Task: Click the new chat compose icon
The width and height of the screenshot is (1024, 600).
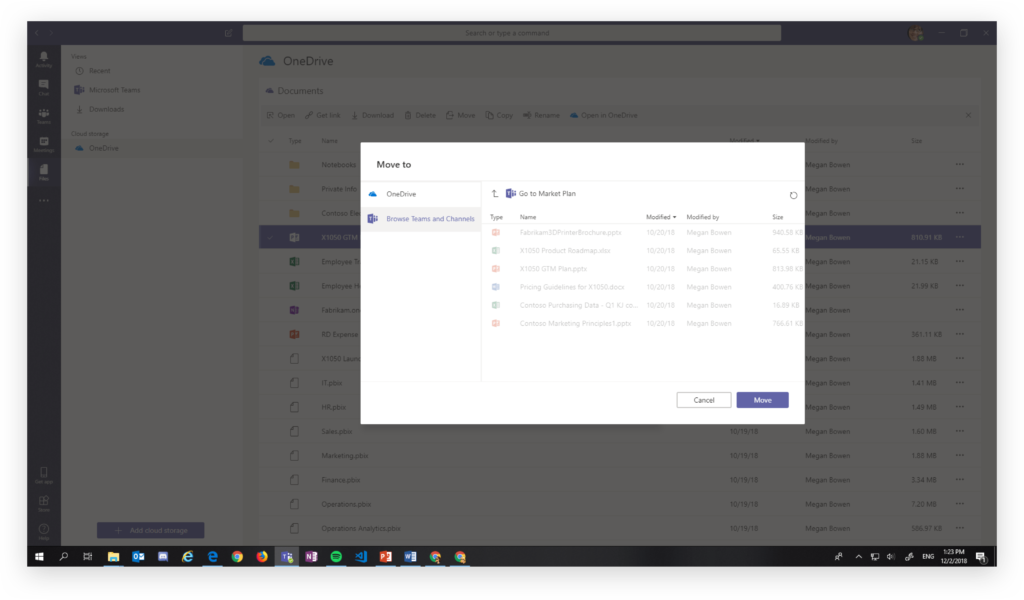Action: click(x=229, y=33)
